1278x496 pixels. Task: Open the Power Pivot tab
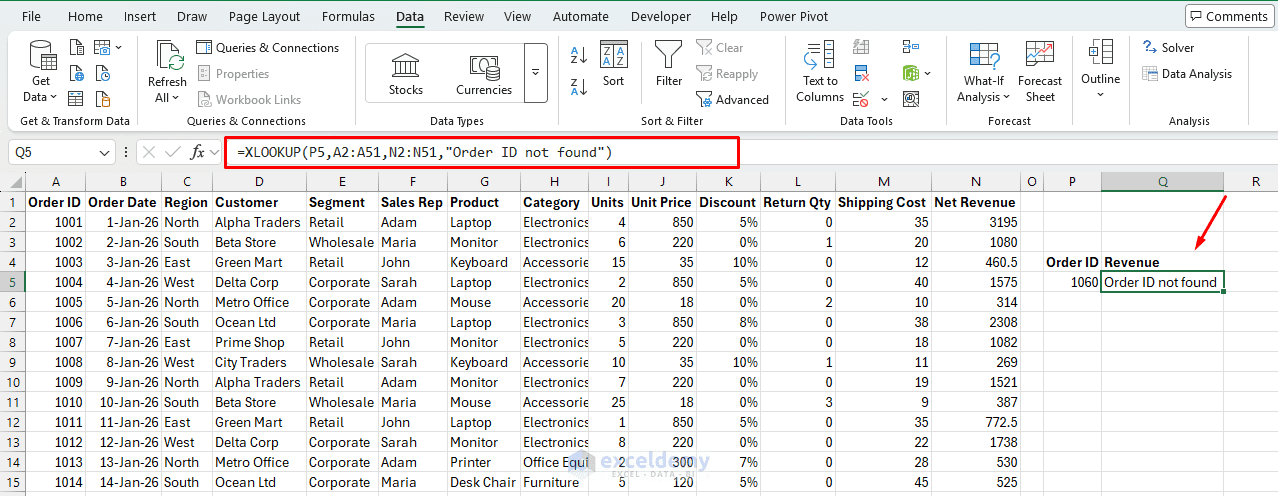point(794,16)
